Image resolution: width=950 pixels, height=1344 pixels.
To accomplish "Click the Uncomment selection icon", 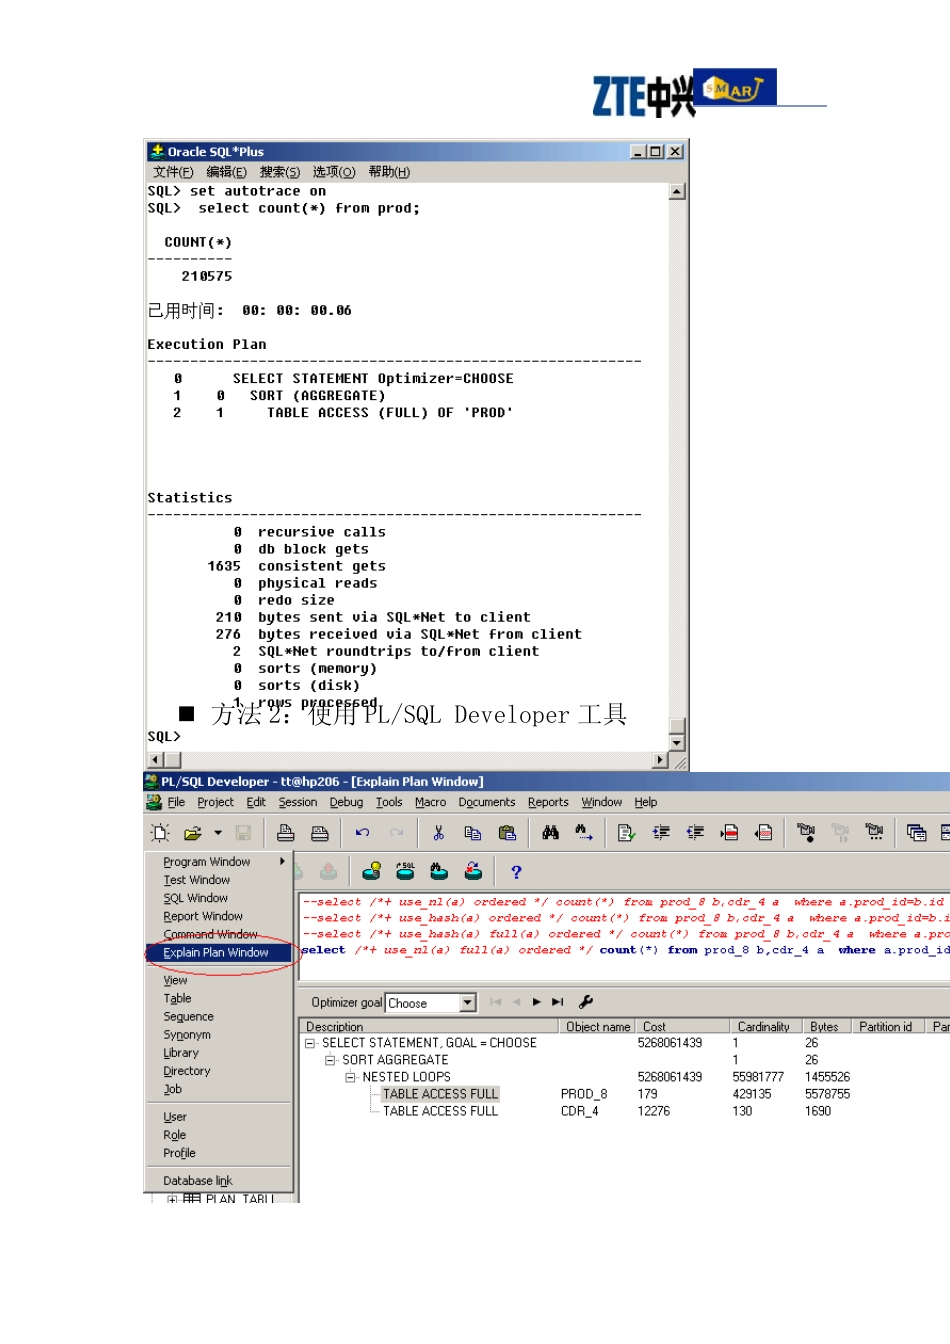I will [x=764, y=832].
